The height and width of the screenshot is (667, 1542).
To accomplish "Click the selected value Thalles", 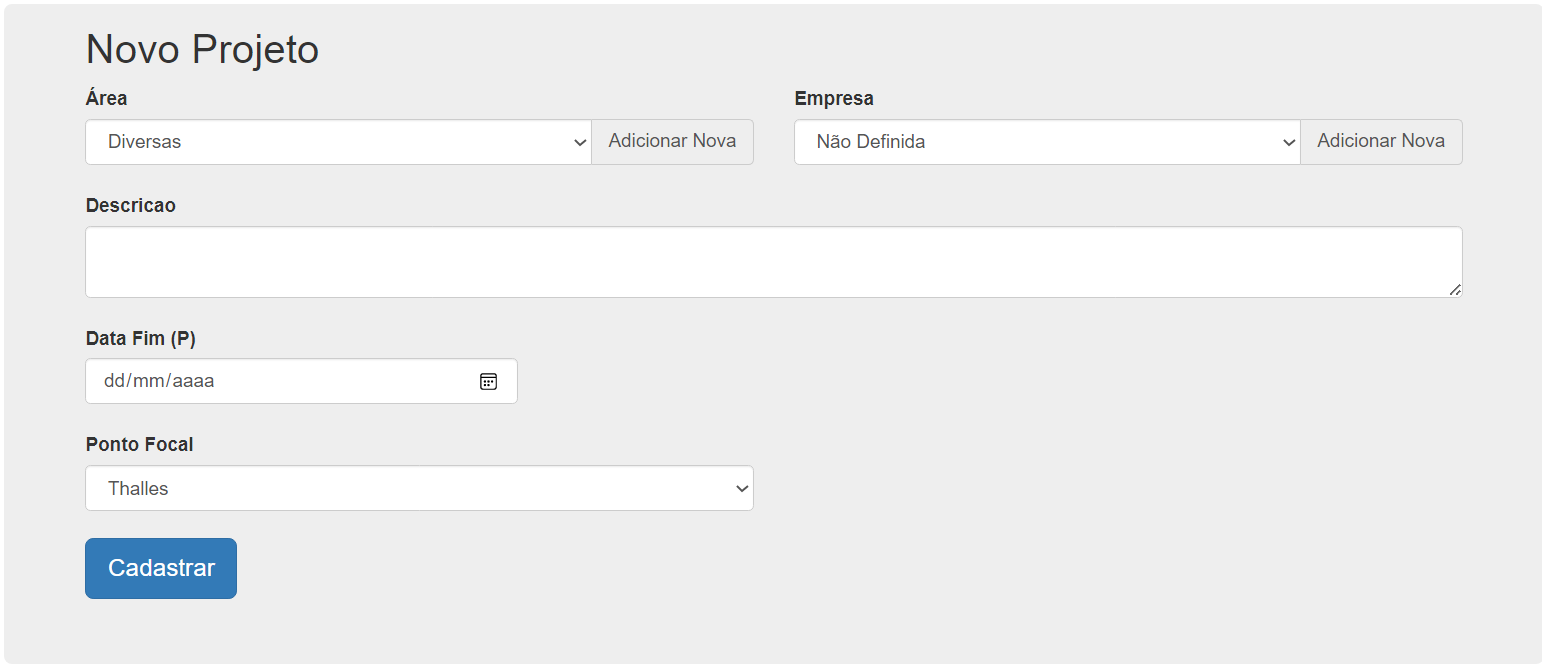I will 138,489.
